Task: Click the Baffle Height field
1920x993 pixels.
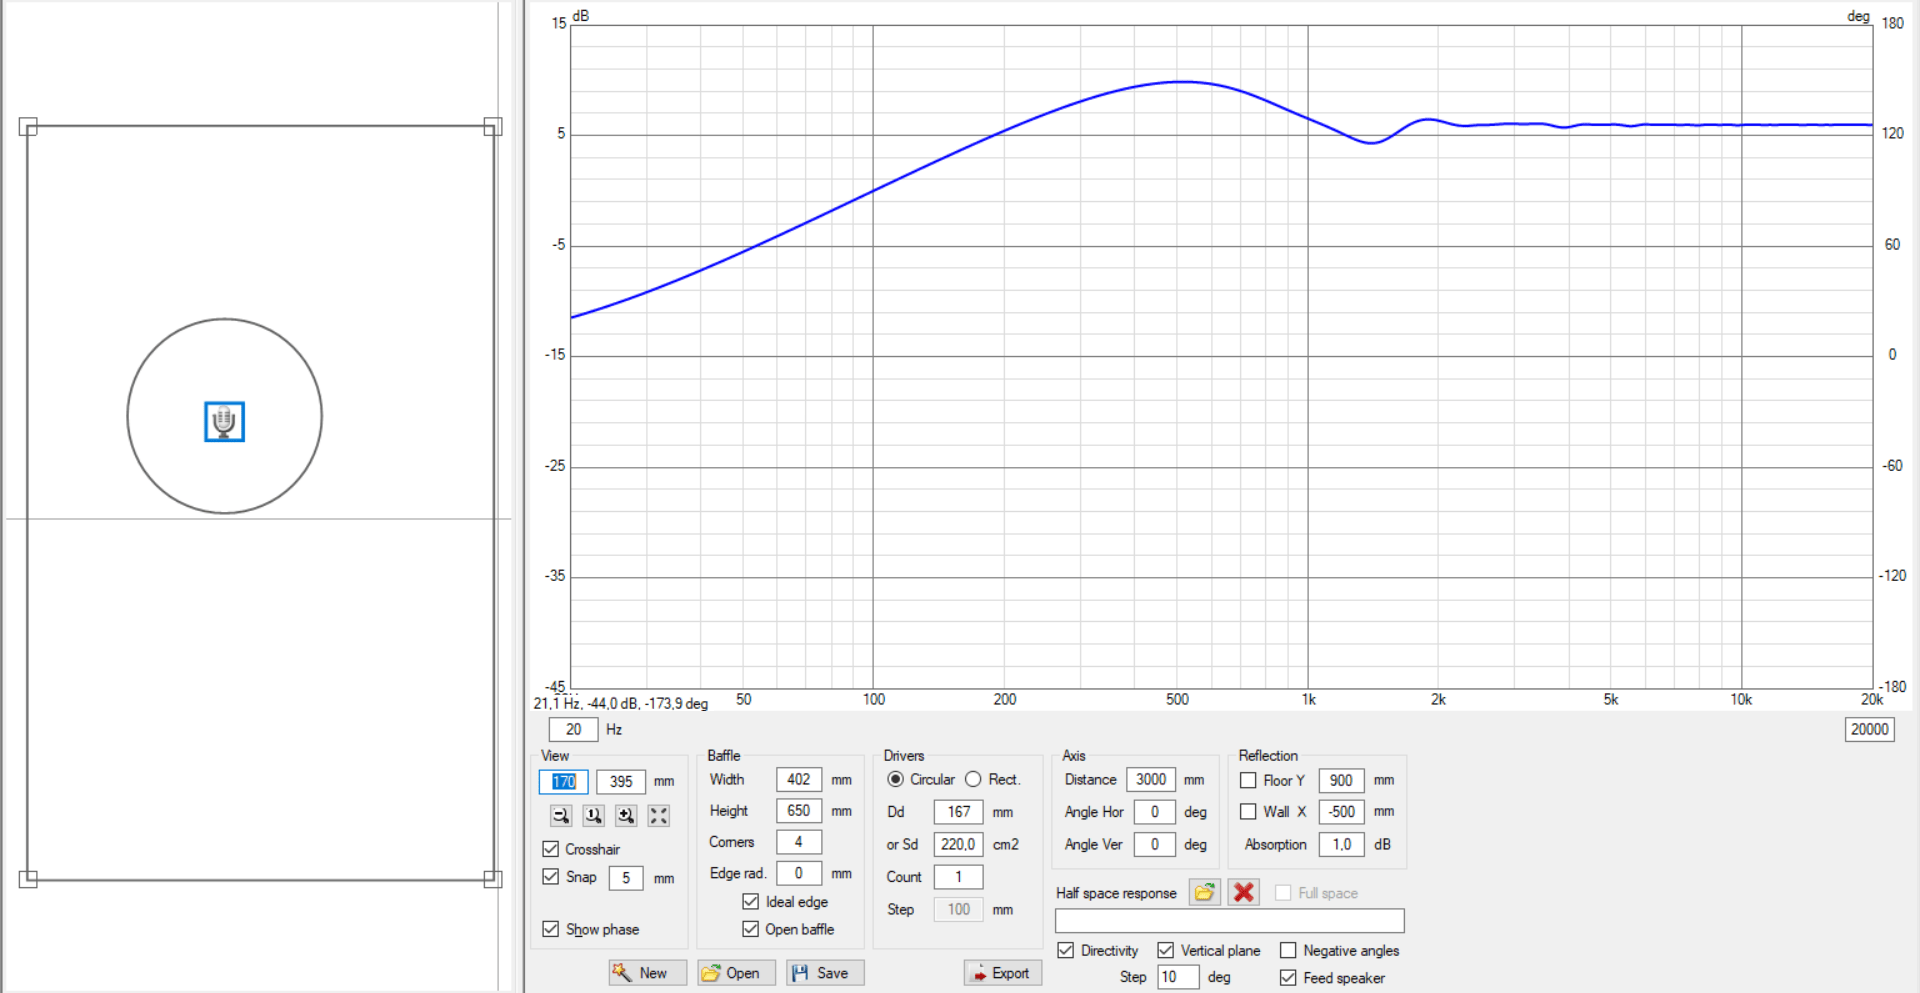Action: pos(799,811)
